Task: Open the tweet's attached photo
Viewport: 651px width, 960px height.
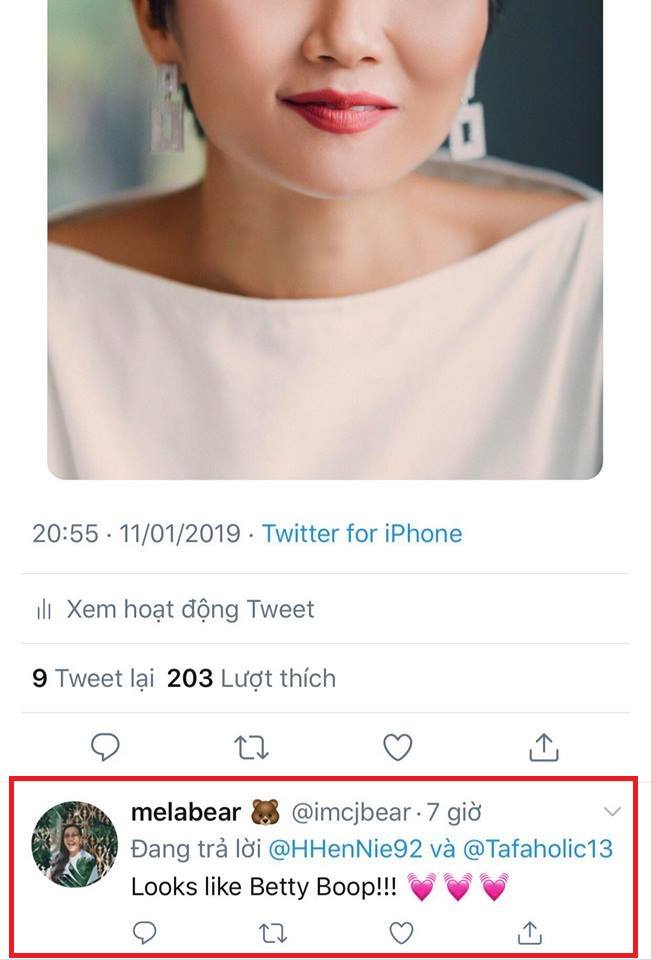Action: (325, 240)
